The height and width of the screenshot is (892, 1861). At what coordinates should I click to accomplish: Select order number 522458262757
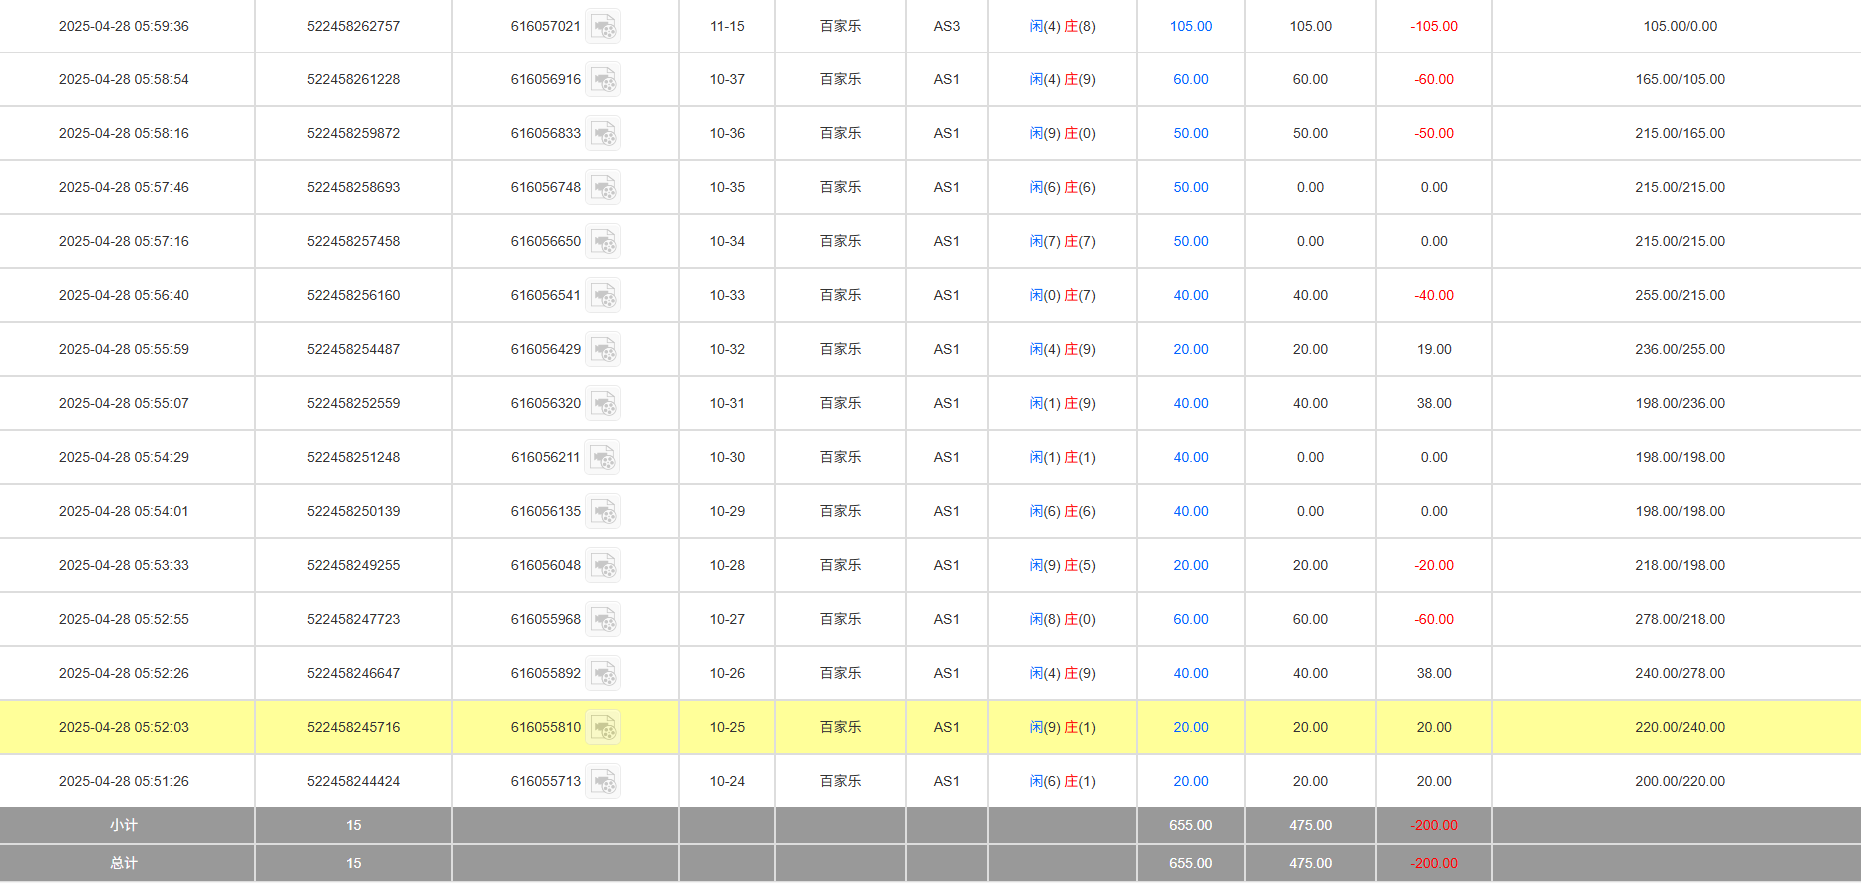point(353,27)
